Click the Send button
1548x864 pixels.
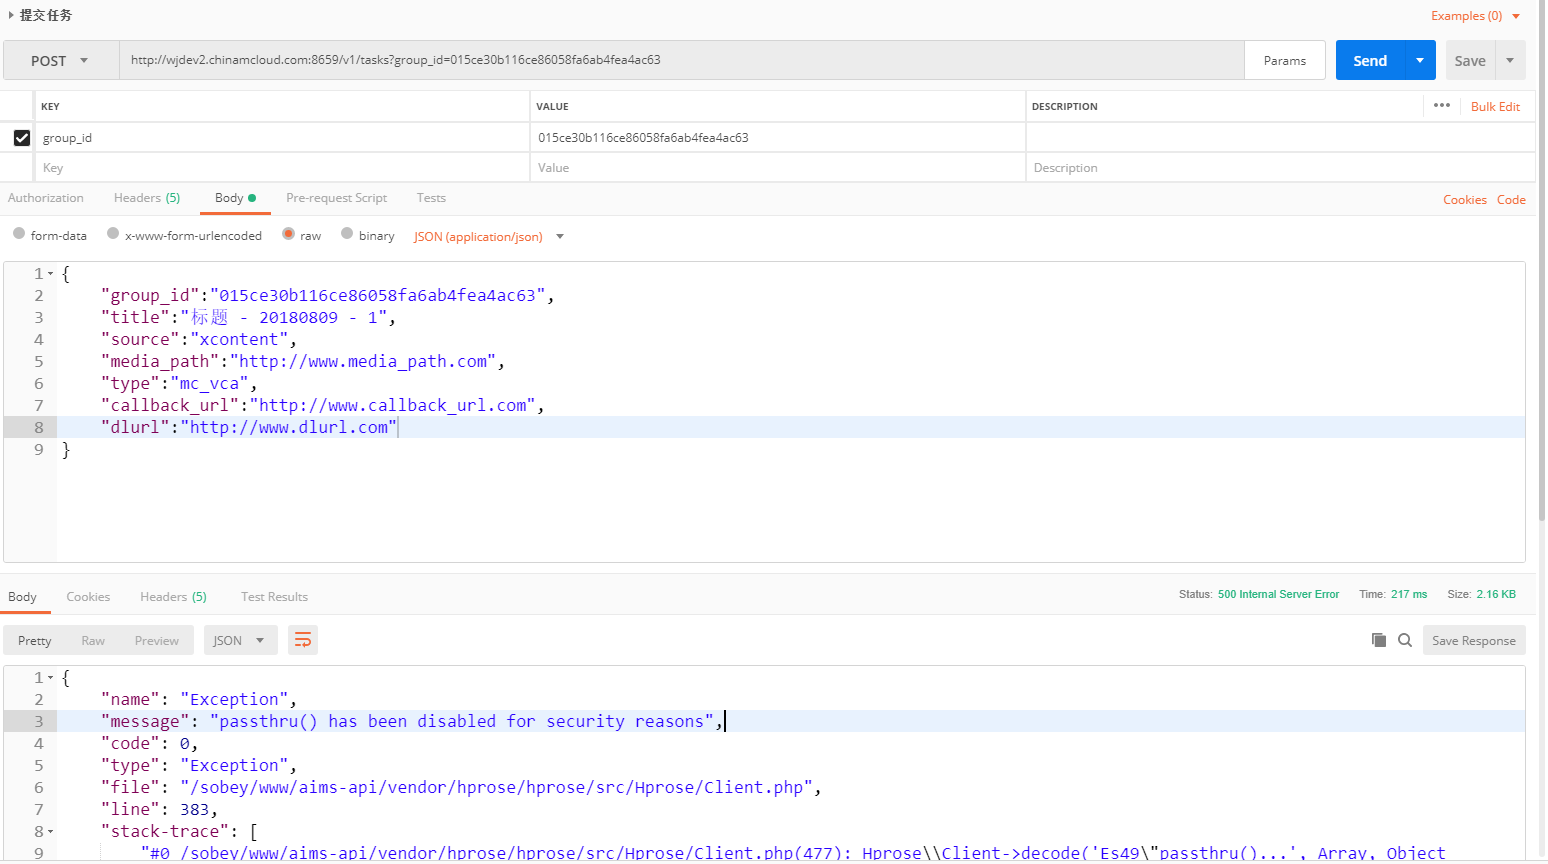1370,61
